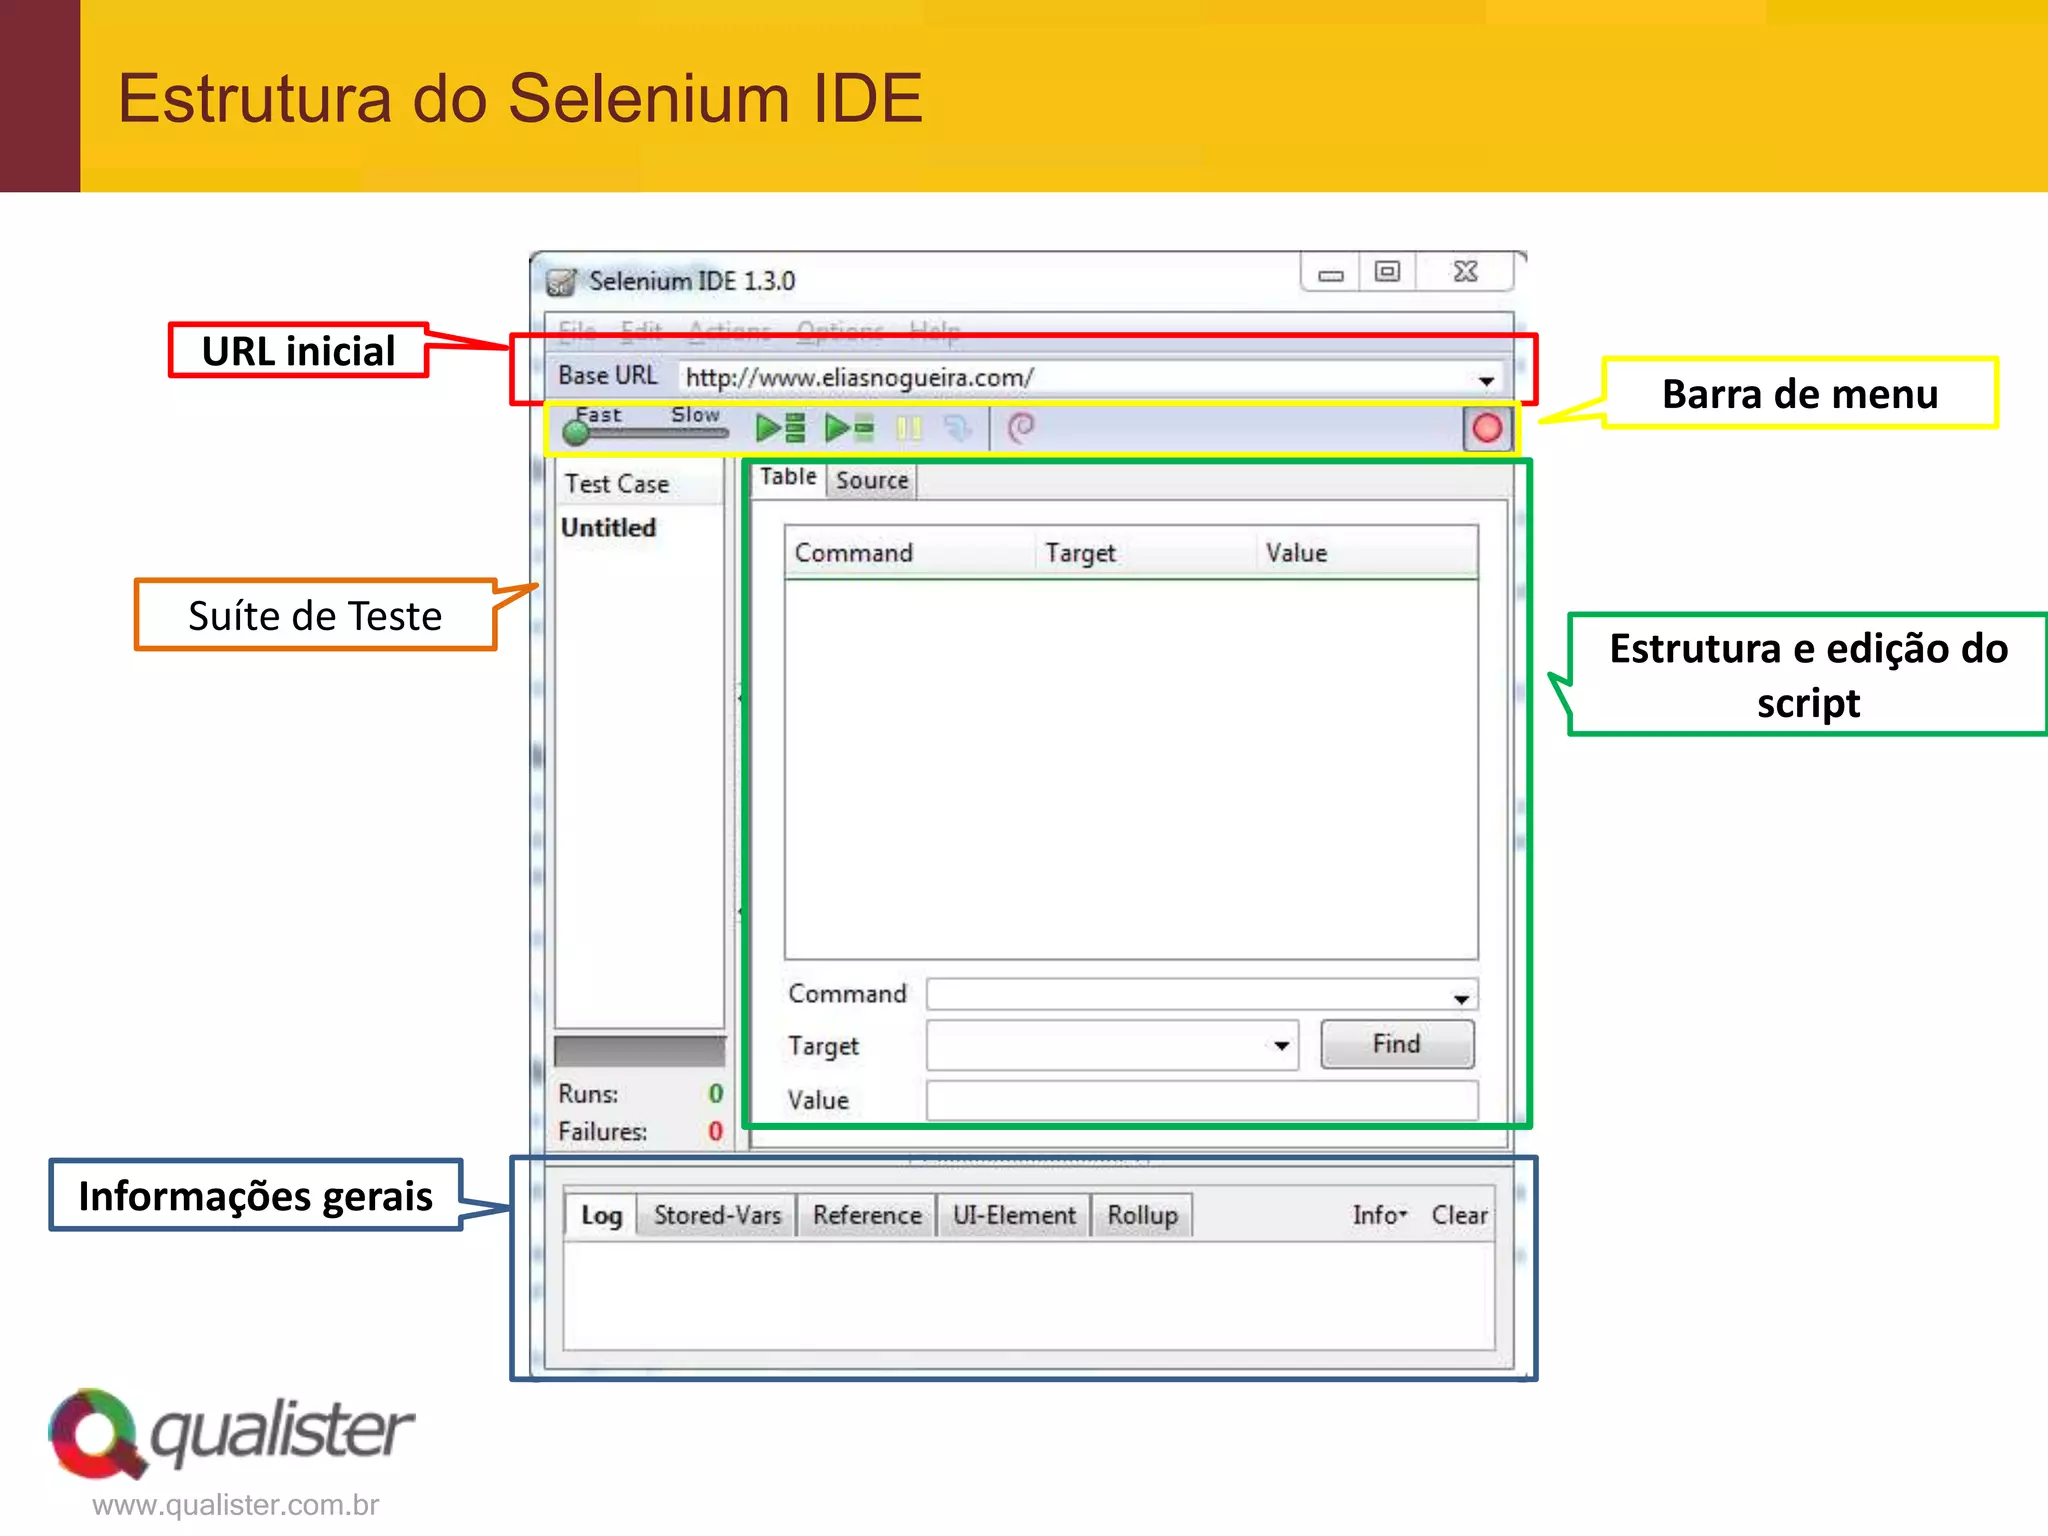This screenshot has height=1536, width=2048.
Task: Minimize the Selenium IDE window
Action: [1331, 272]
